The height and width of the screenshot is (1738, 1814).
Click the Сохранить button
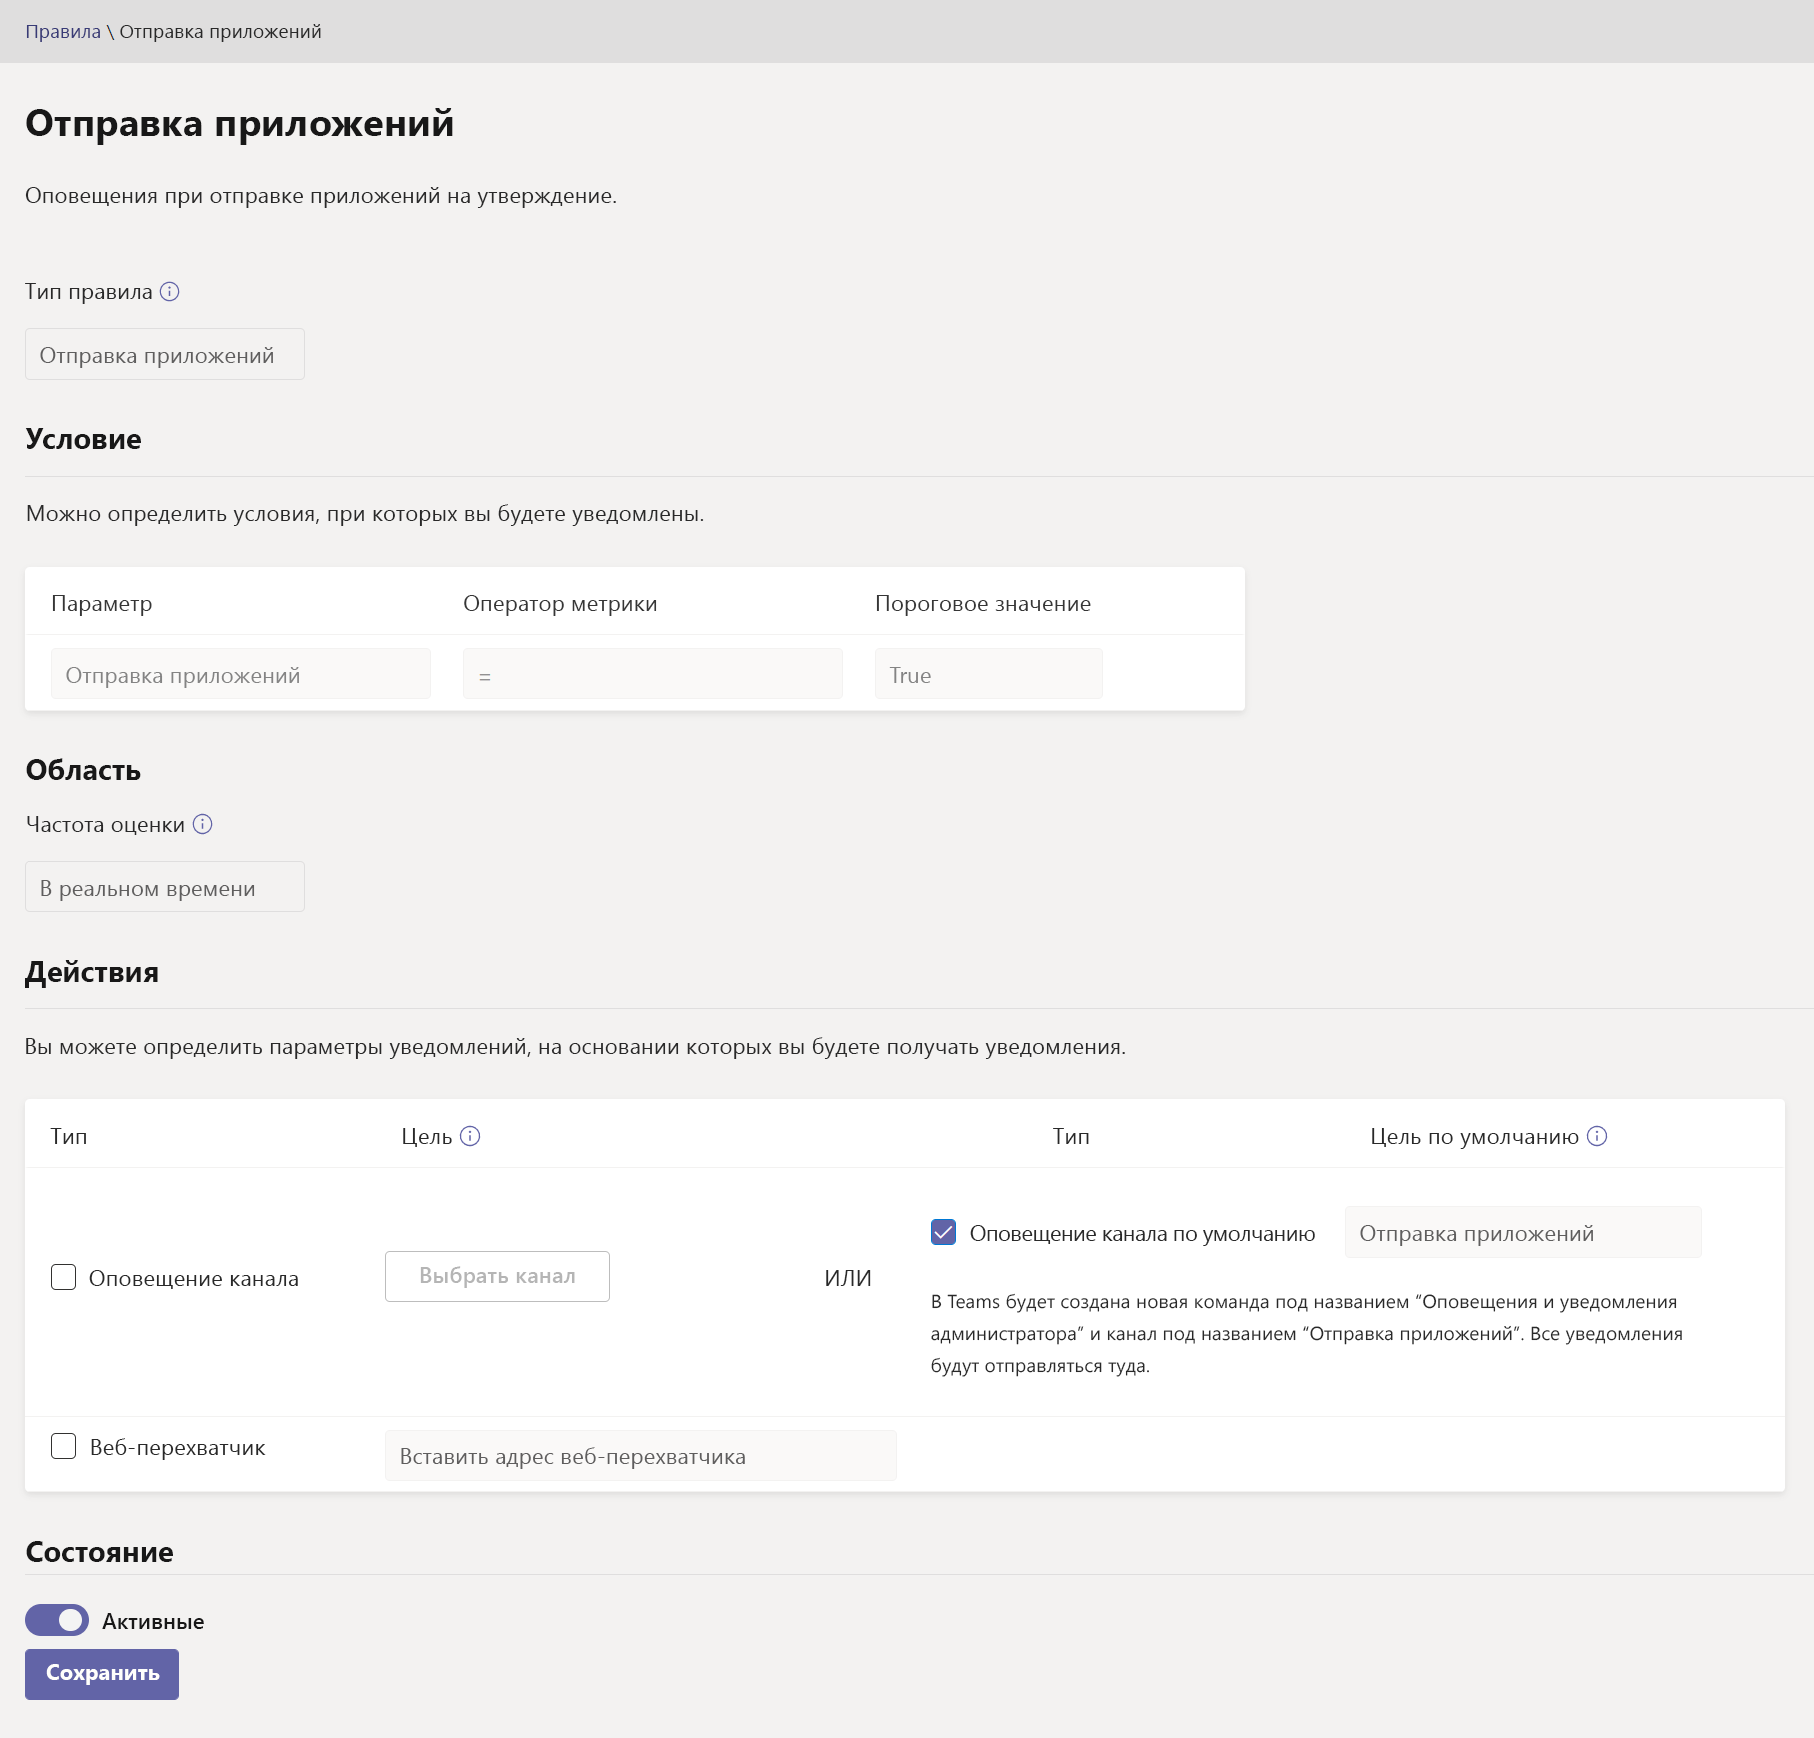[102, 1674]
